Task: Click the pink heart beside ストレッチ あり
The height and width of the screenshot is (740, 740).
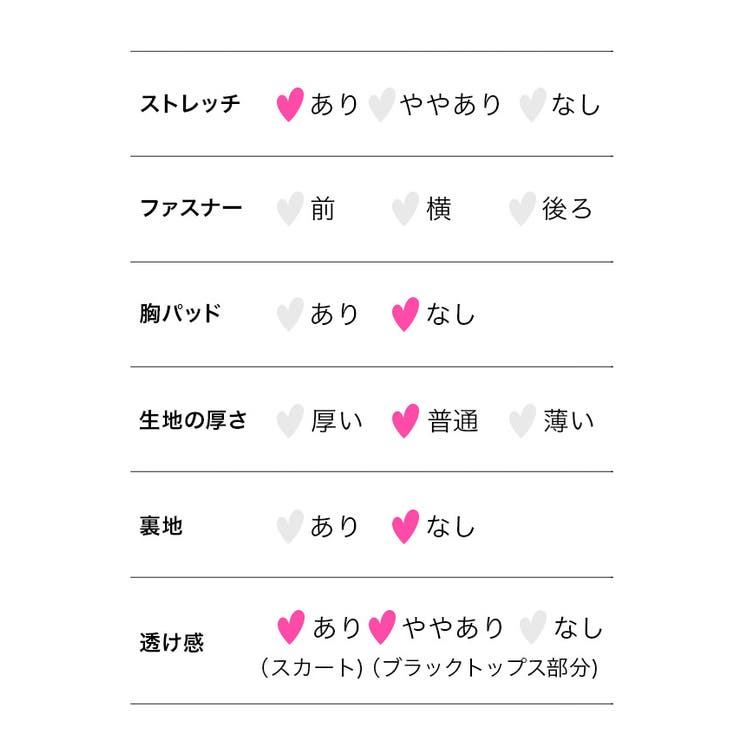Action: pos(290,104)
